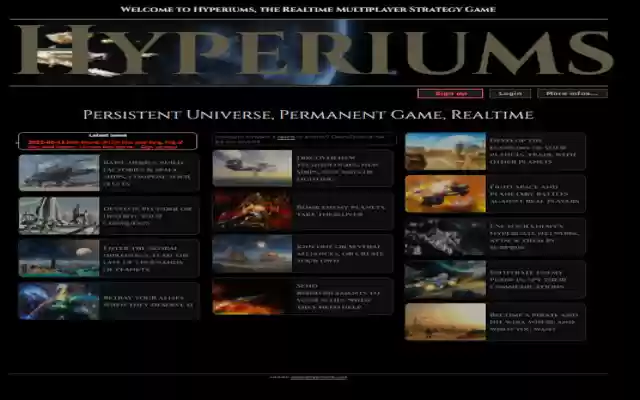Click the 'Enter the senate' card text
The height and width of the screenshot is (400, 640).
[x=146, y=259]
